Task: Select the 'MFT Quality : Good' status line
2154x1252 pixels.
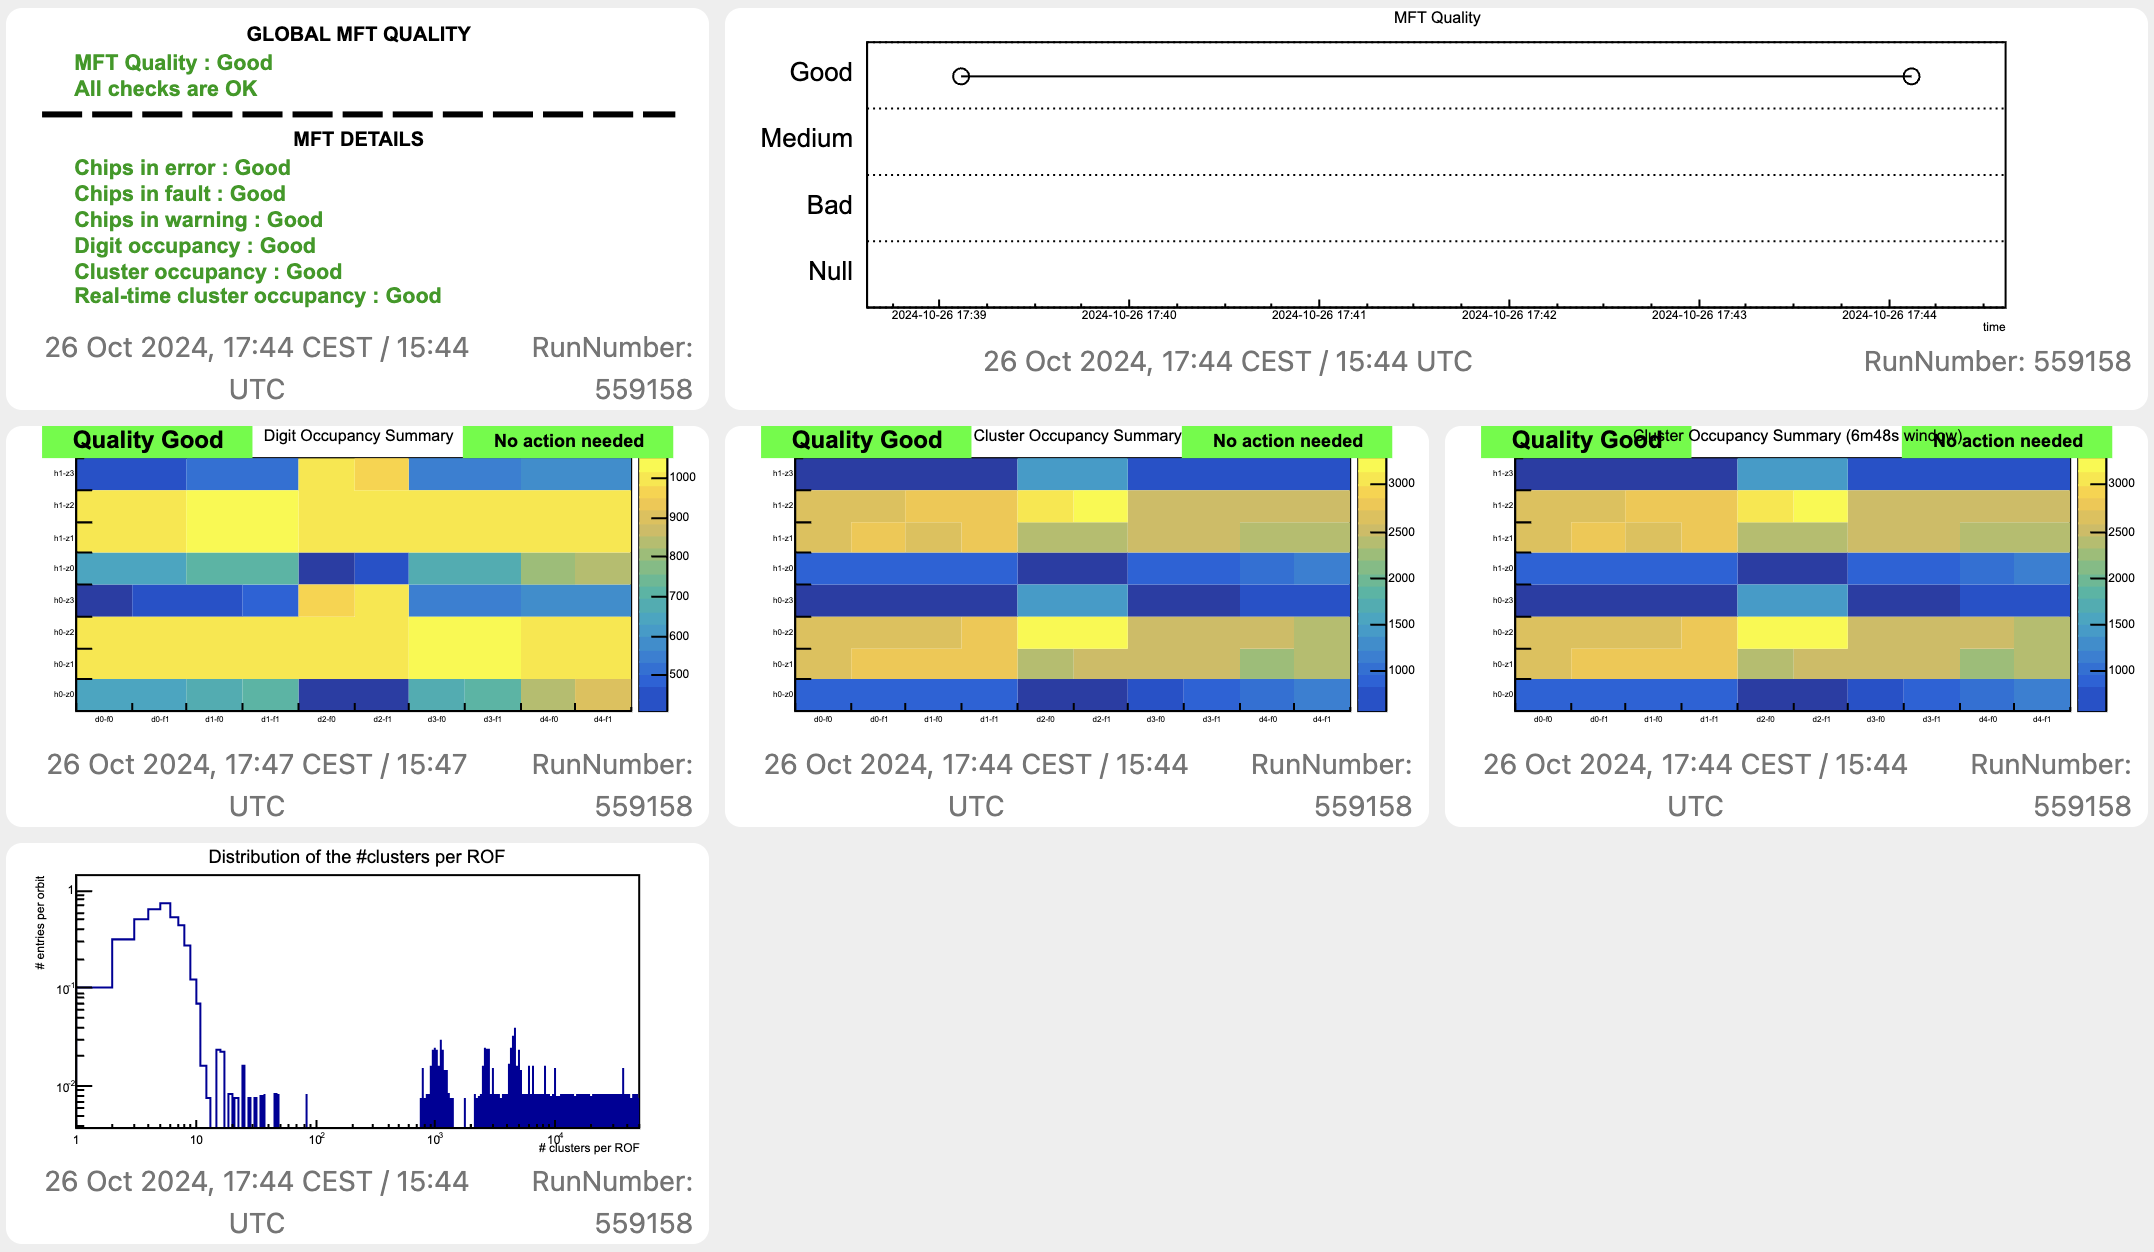Action: tap(173, 63)
